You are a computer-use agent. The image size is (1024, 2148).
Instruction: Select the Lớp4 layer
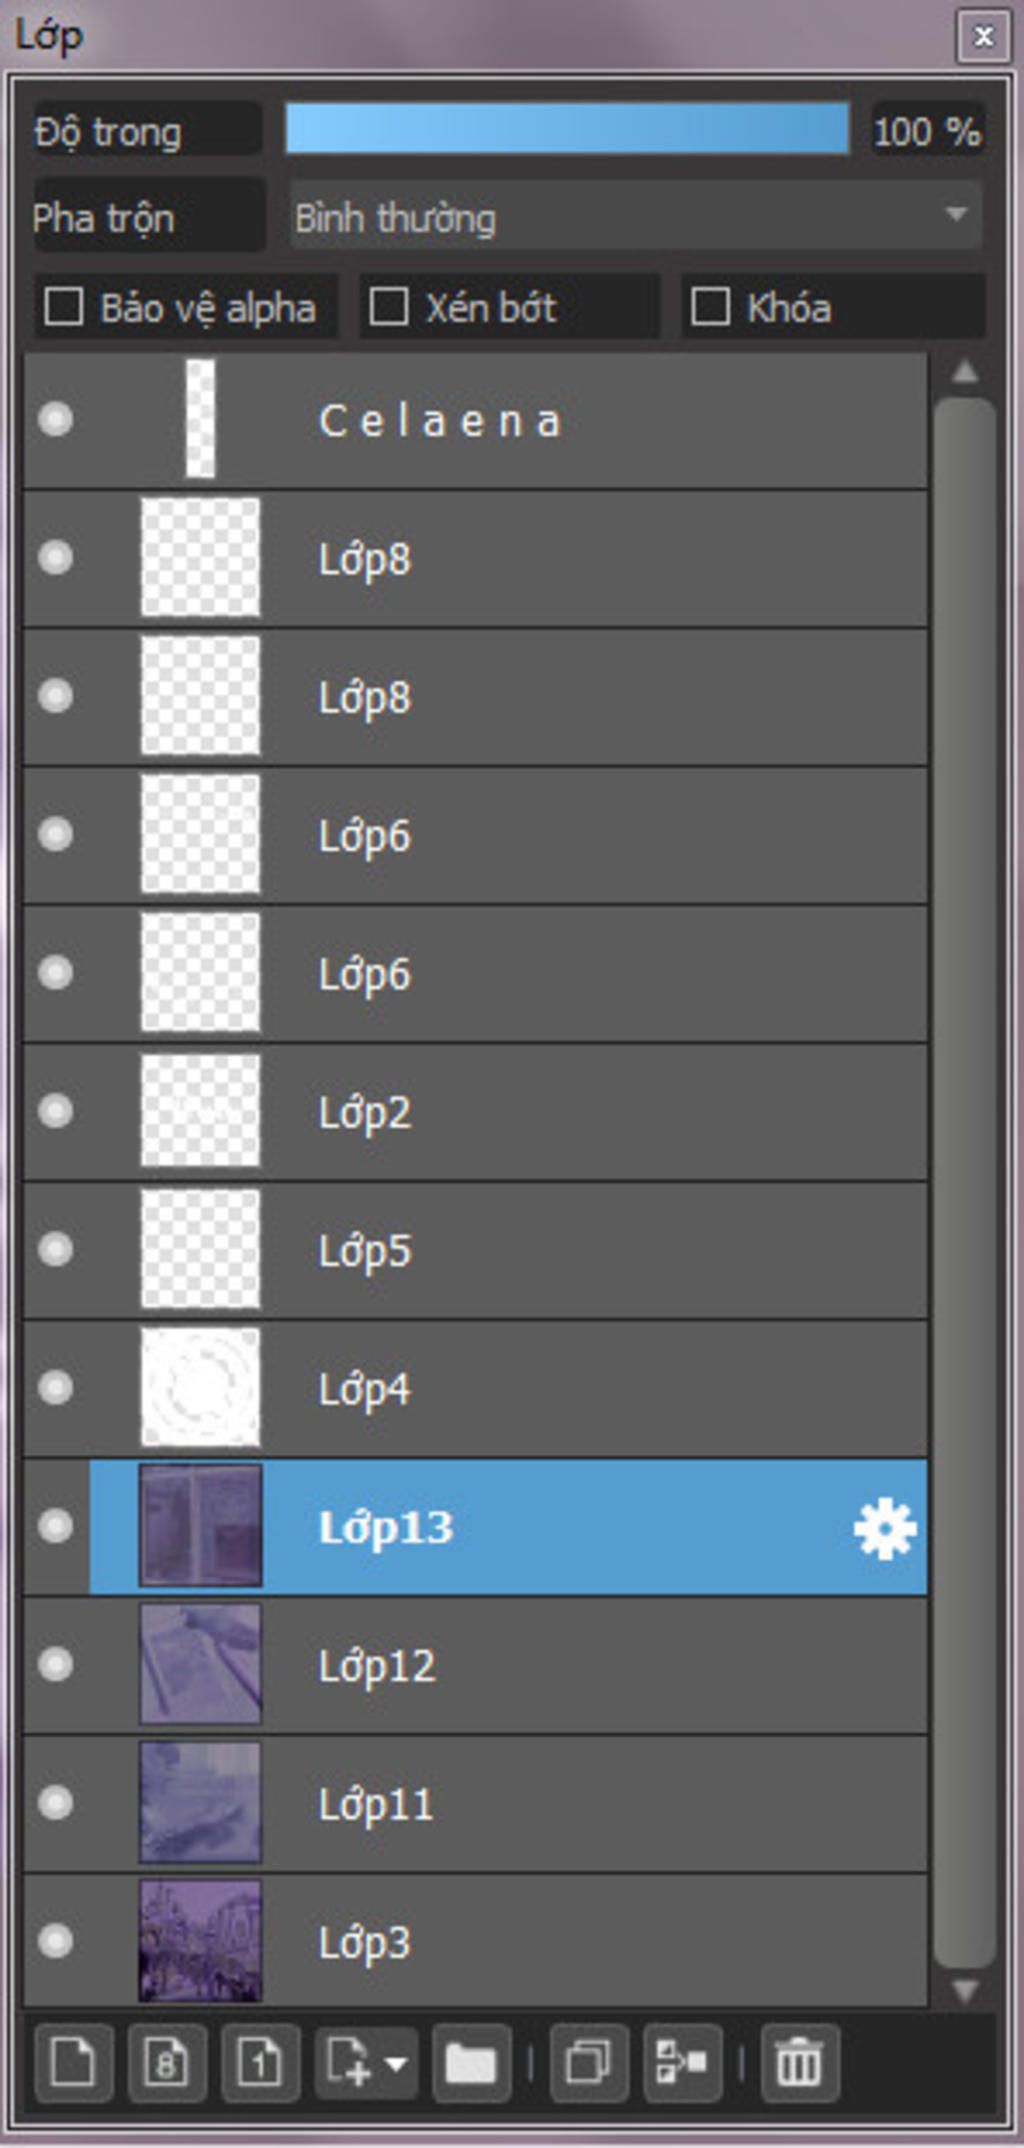(475, 1389)
